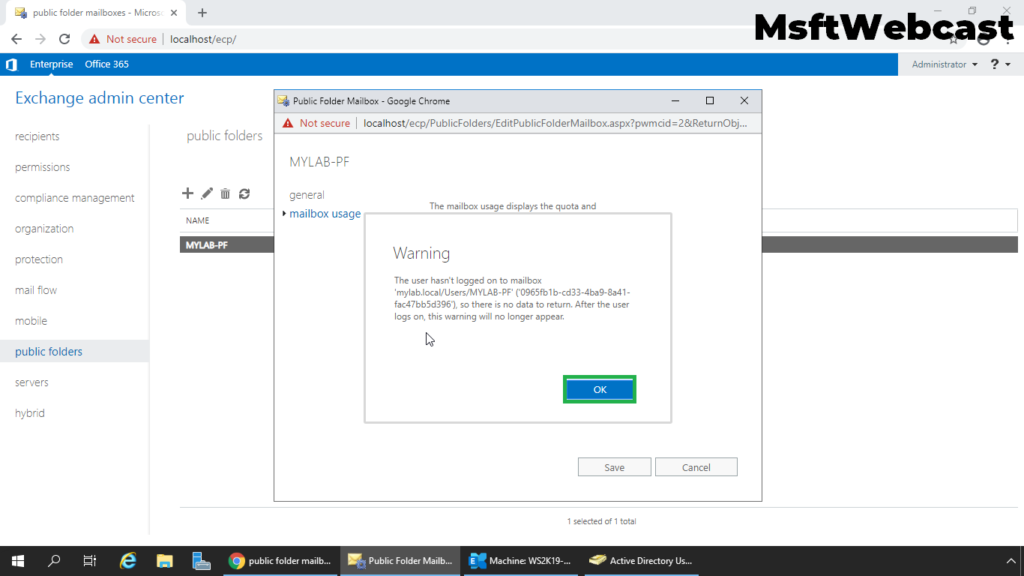
Task: Open protection in the left navigation
Action: pyautogui.click(x=39, y=259)
